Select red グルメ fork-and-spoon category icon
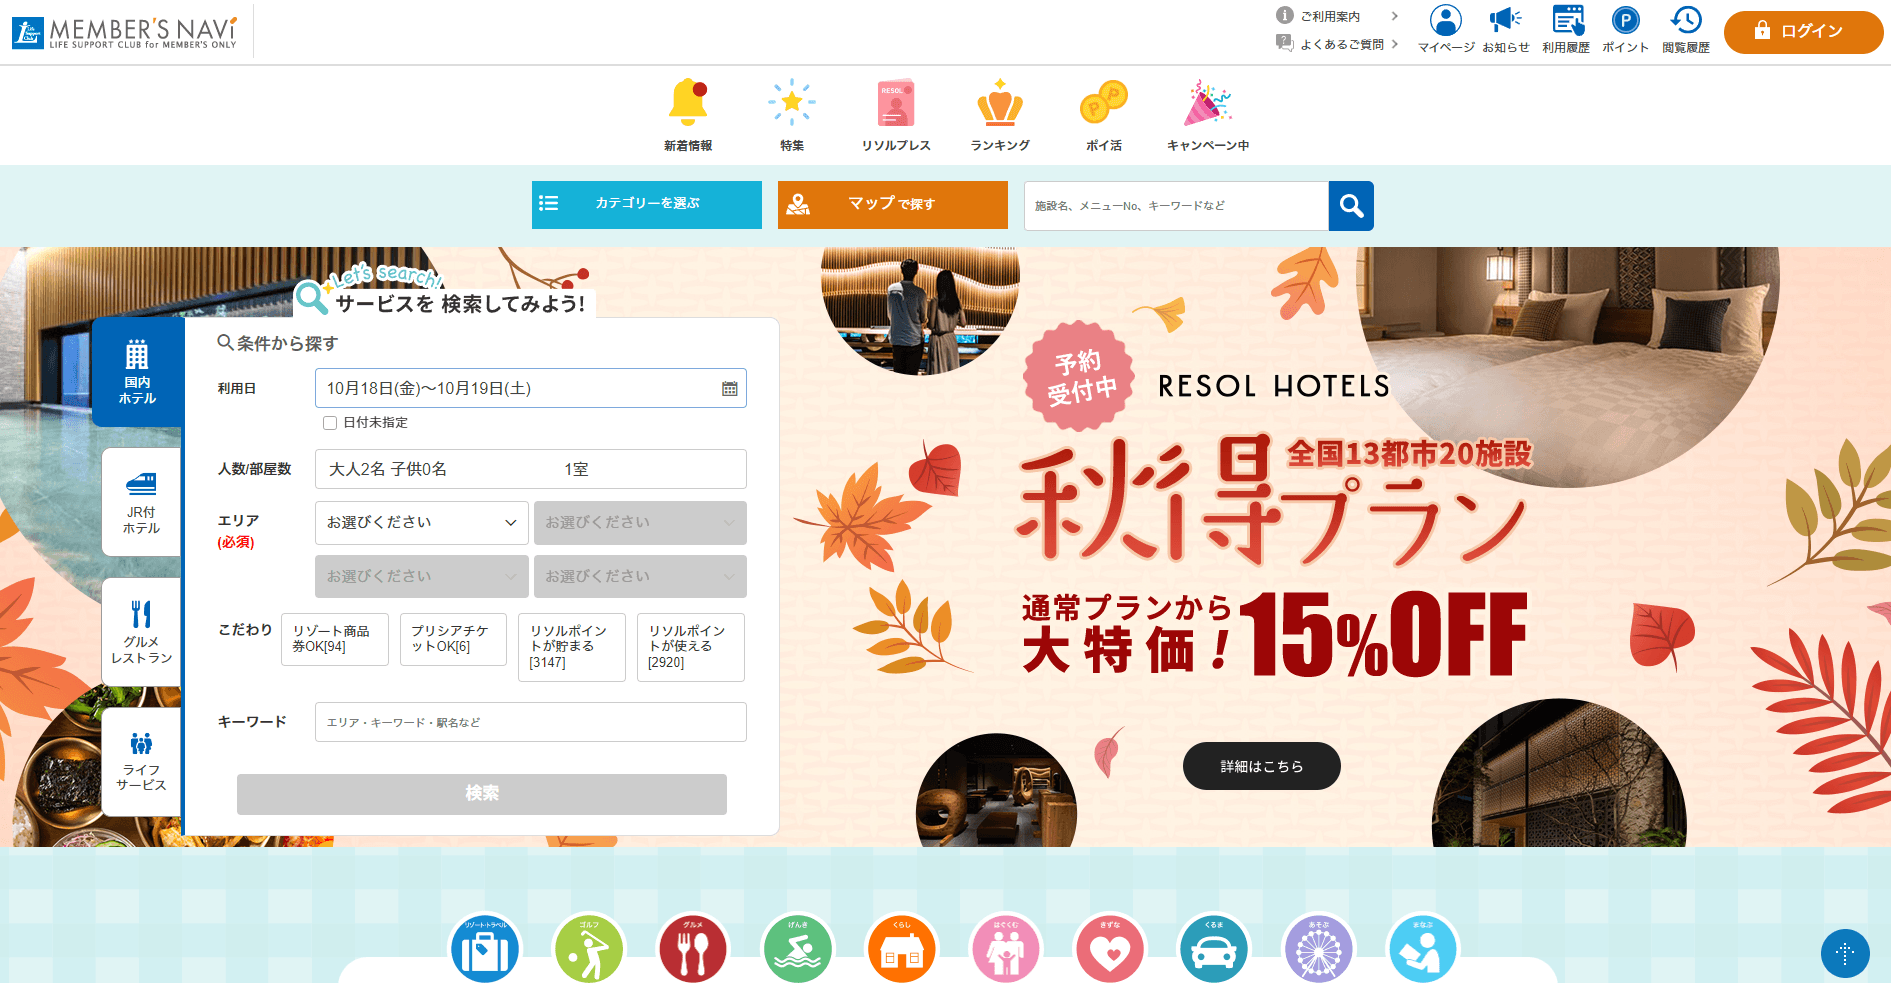Screen dimensions: 1891x983 (x=693, y=949)
